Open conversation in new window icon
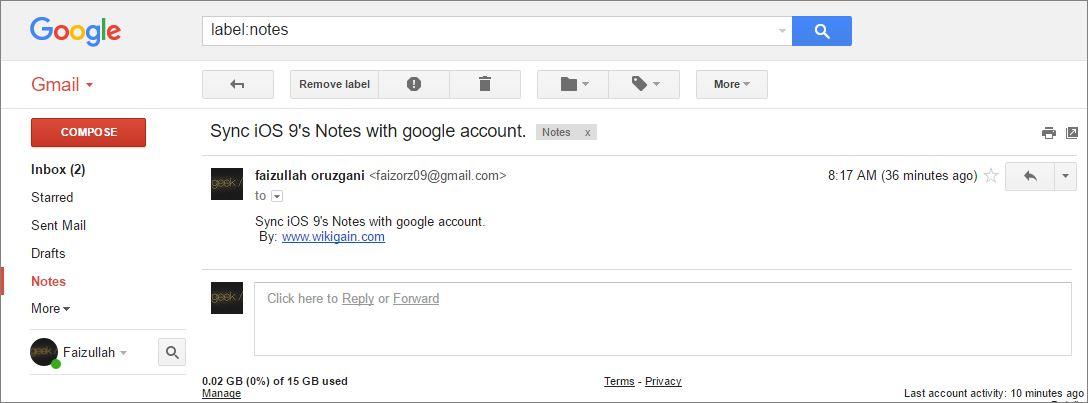The height and width of the screenshot is (403, 1088). click(1071, 132)
